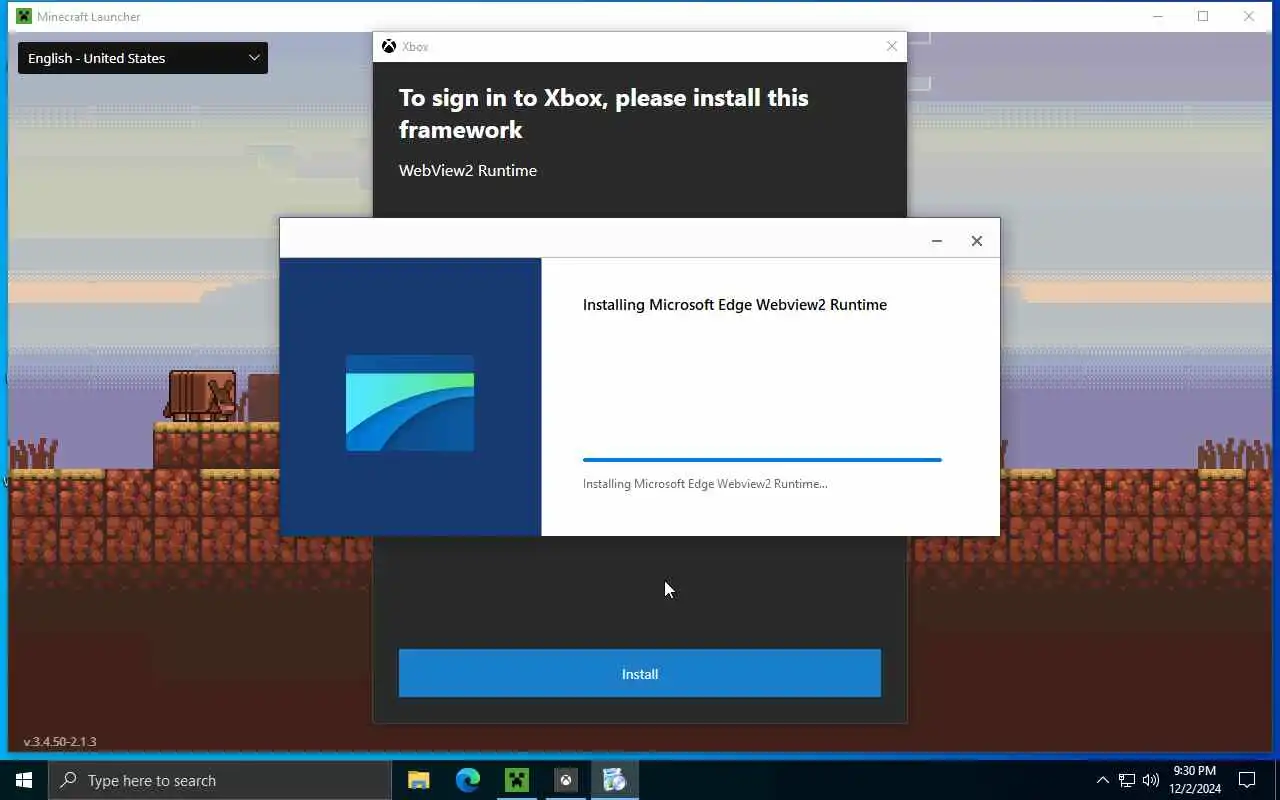Show hidden system tray icons

tap(1103, 780)
